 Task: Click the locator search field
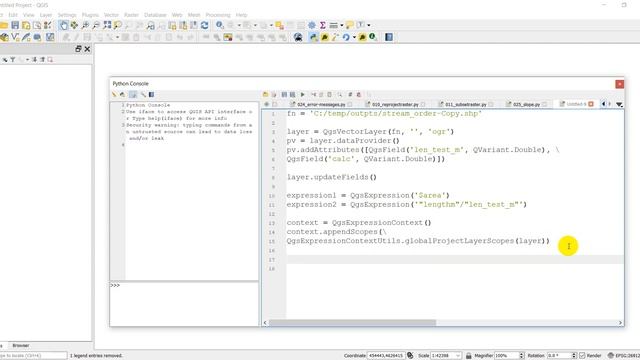33,356
